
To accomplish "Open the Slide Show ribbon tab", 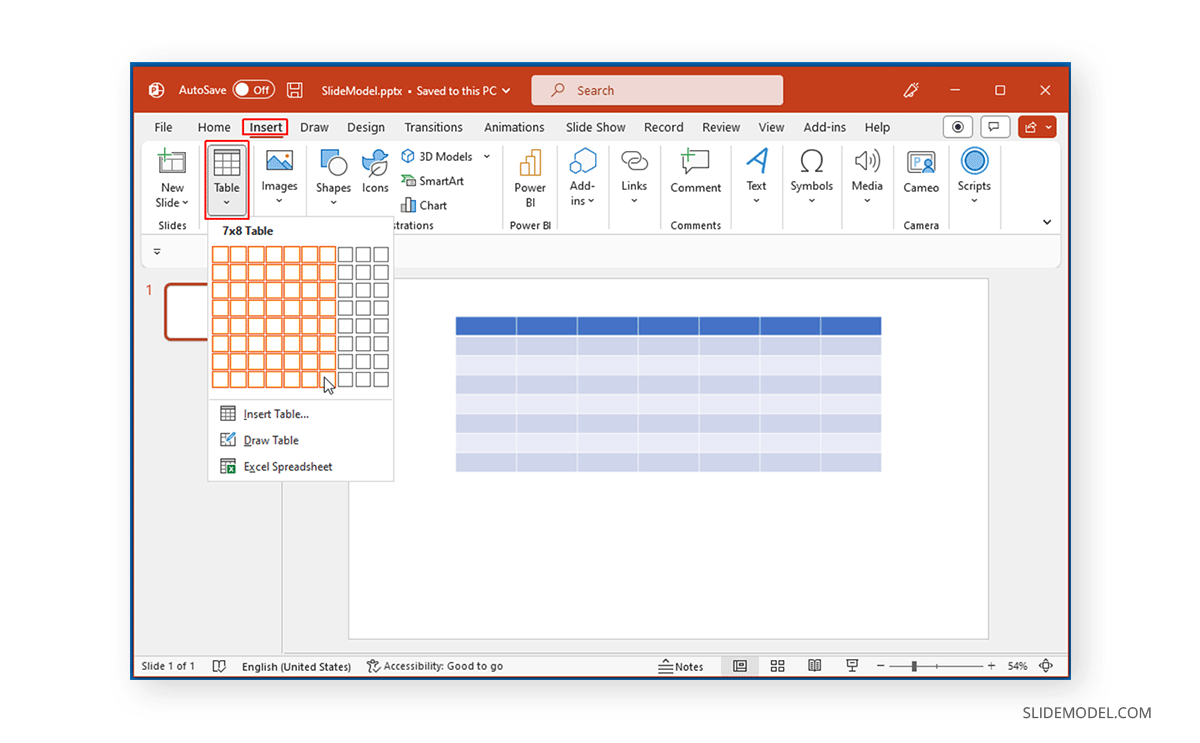I will click(595, 127).
